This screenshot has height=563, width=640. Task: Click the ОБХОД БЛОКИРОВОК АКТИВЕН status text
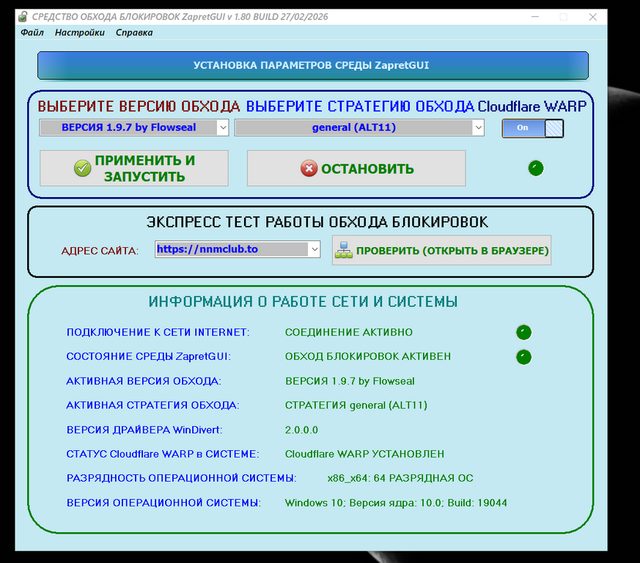368,356
